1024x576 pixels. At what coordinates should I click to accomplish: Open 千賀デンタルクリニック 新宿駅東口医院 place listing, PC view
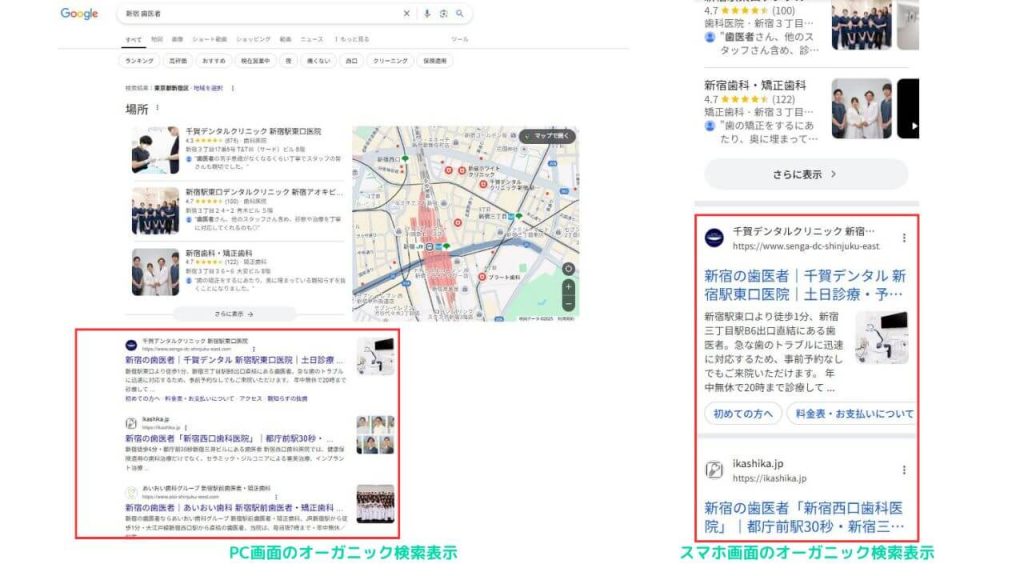(253, 131)
